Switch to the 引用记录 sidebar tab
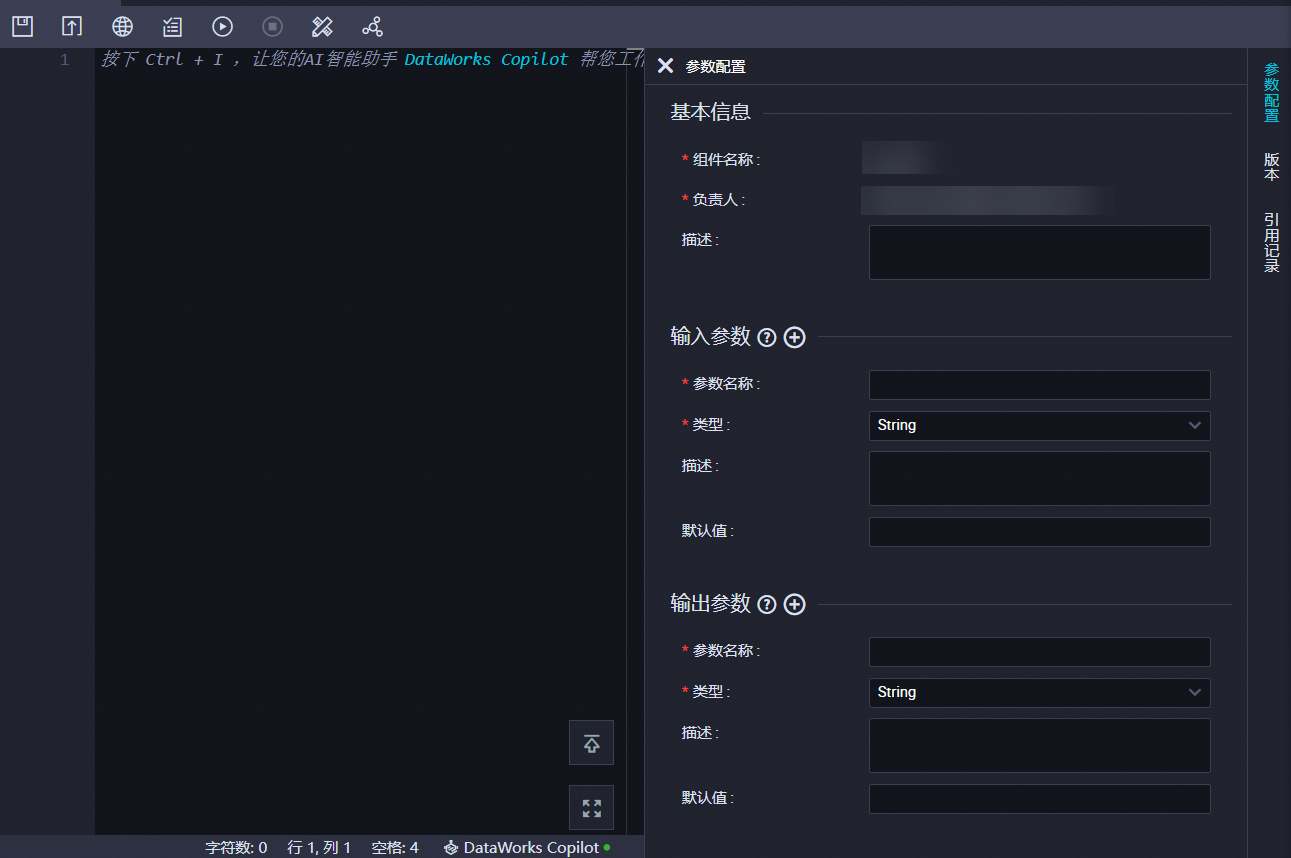The height and width of the screenshot is (858, 1291). tap(1271, 242)
